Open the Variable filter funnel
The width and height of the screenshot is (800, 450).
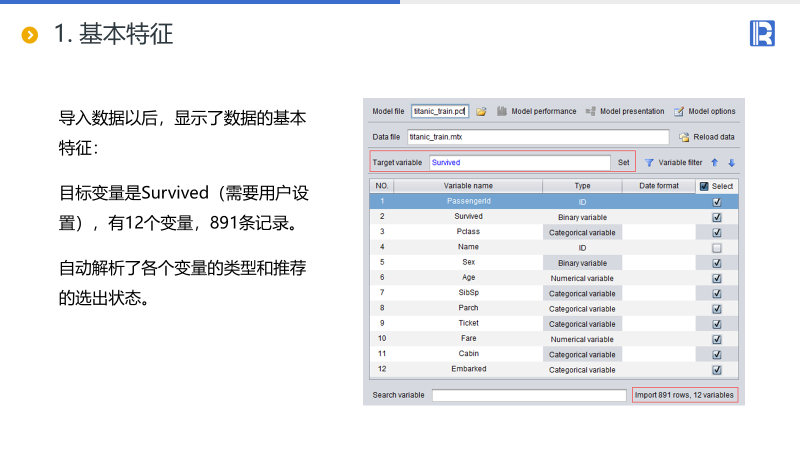(x=648, y=162)
